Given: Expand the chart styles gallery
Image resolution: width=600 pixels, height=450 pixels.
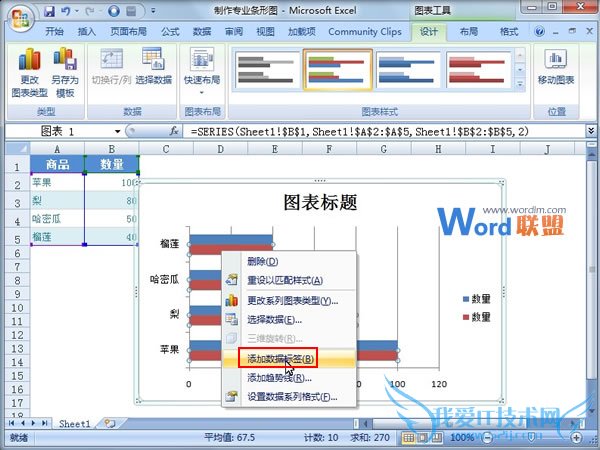Looking at the screenshot, I should coord(520,83).
